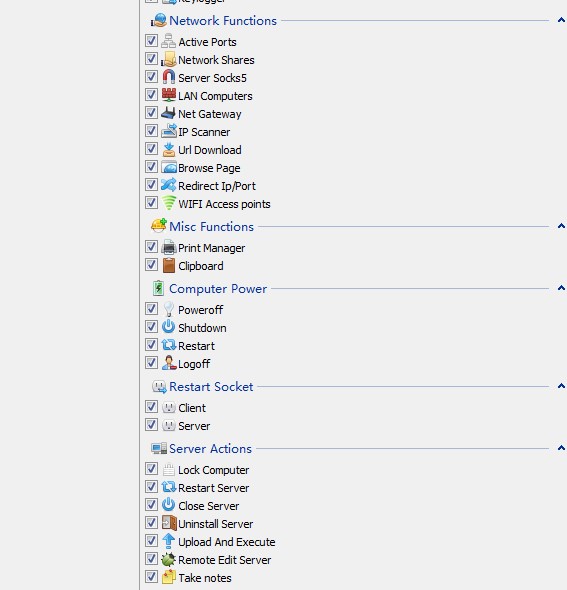
Task: Uncheck the Logoff checkbox
Action: pos(151,363)
